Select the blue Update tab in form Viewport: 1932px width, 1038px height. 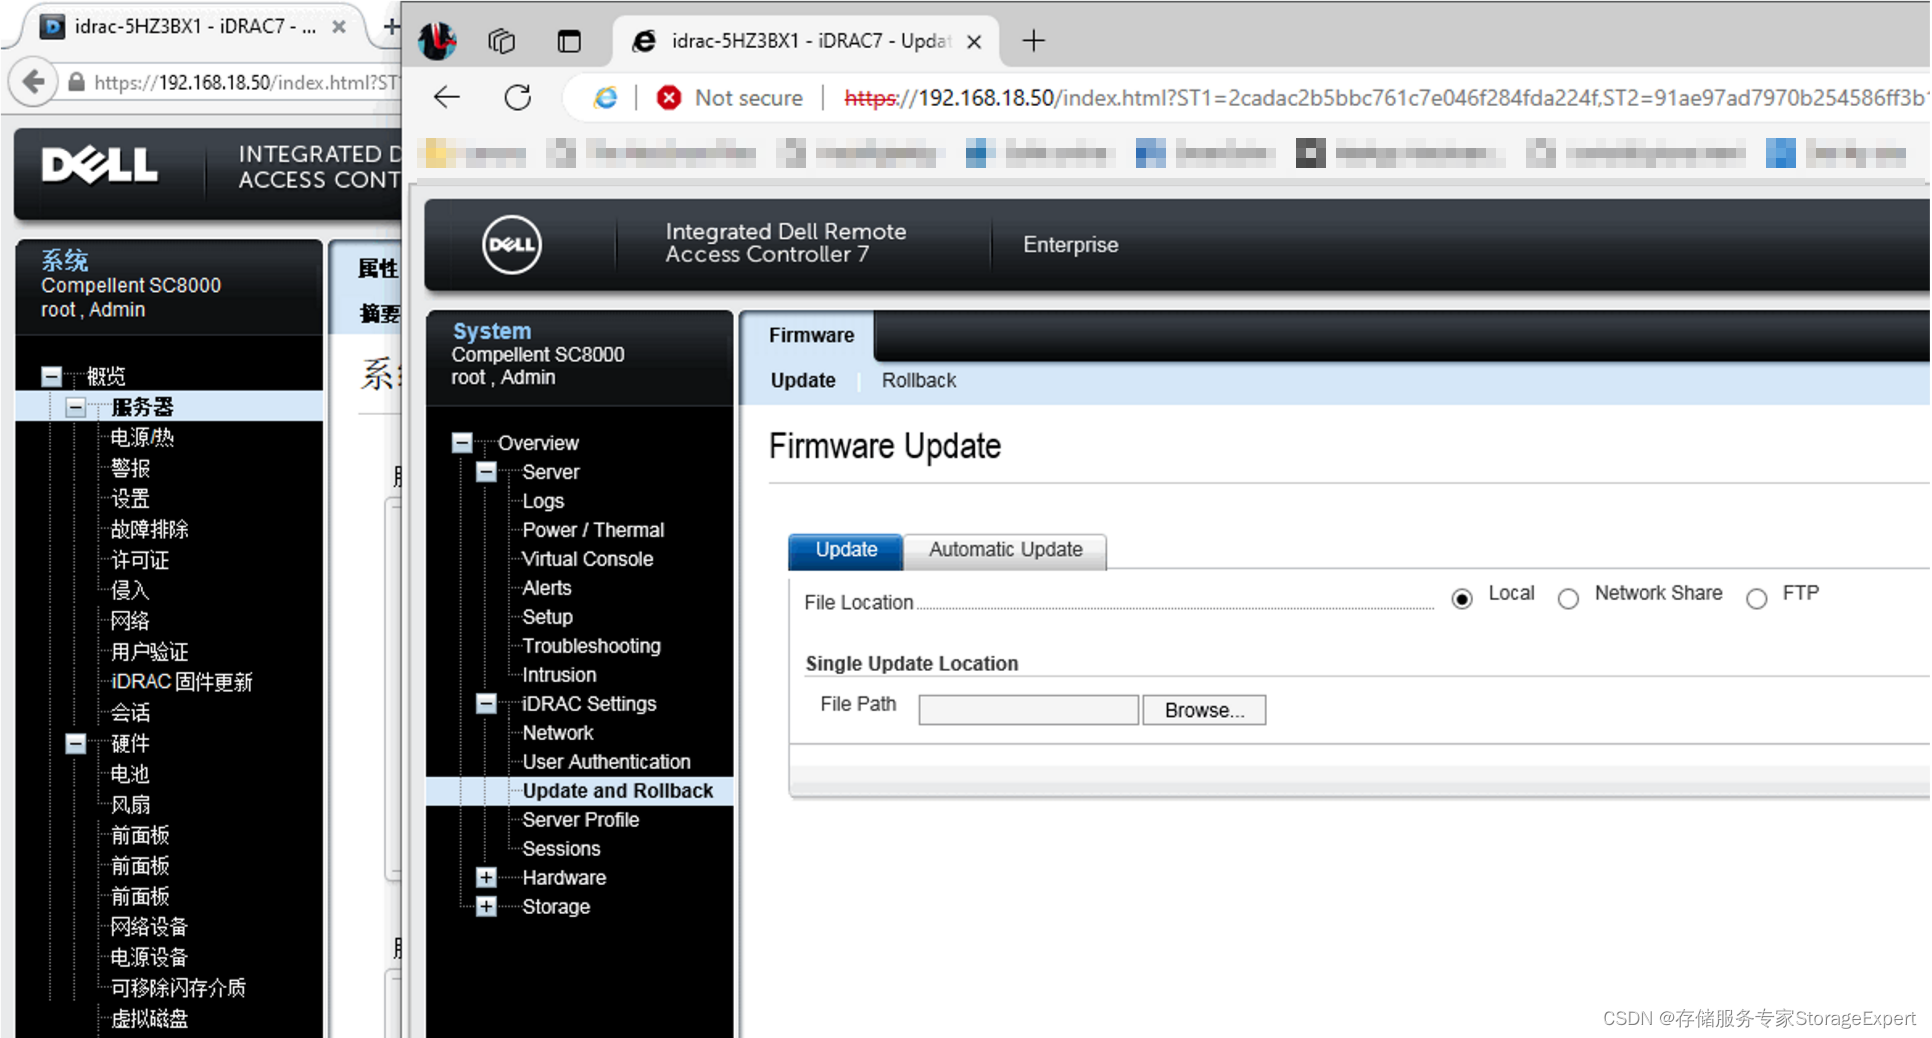coord(846,550)
